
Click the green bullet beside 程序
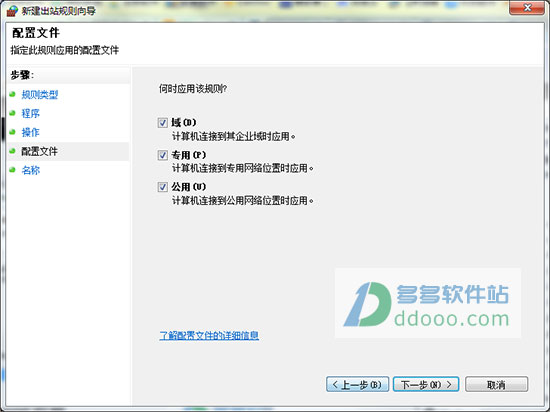(x=13, y=113)
